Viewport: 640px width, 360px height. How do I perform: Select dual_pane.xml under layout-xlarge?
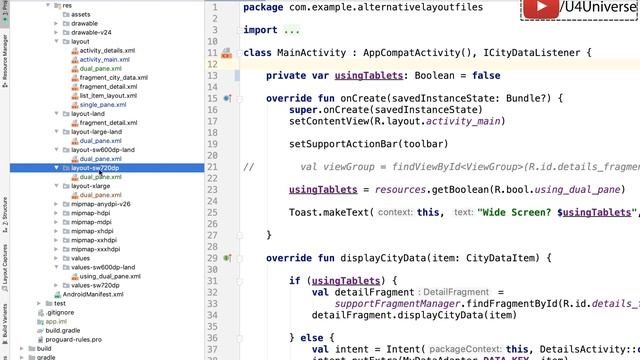coord(100,195)
